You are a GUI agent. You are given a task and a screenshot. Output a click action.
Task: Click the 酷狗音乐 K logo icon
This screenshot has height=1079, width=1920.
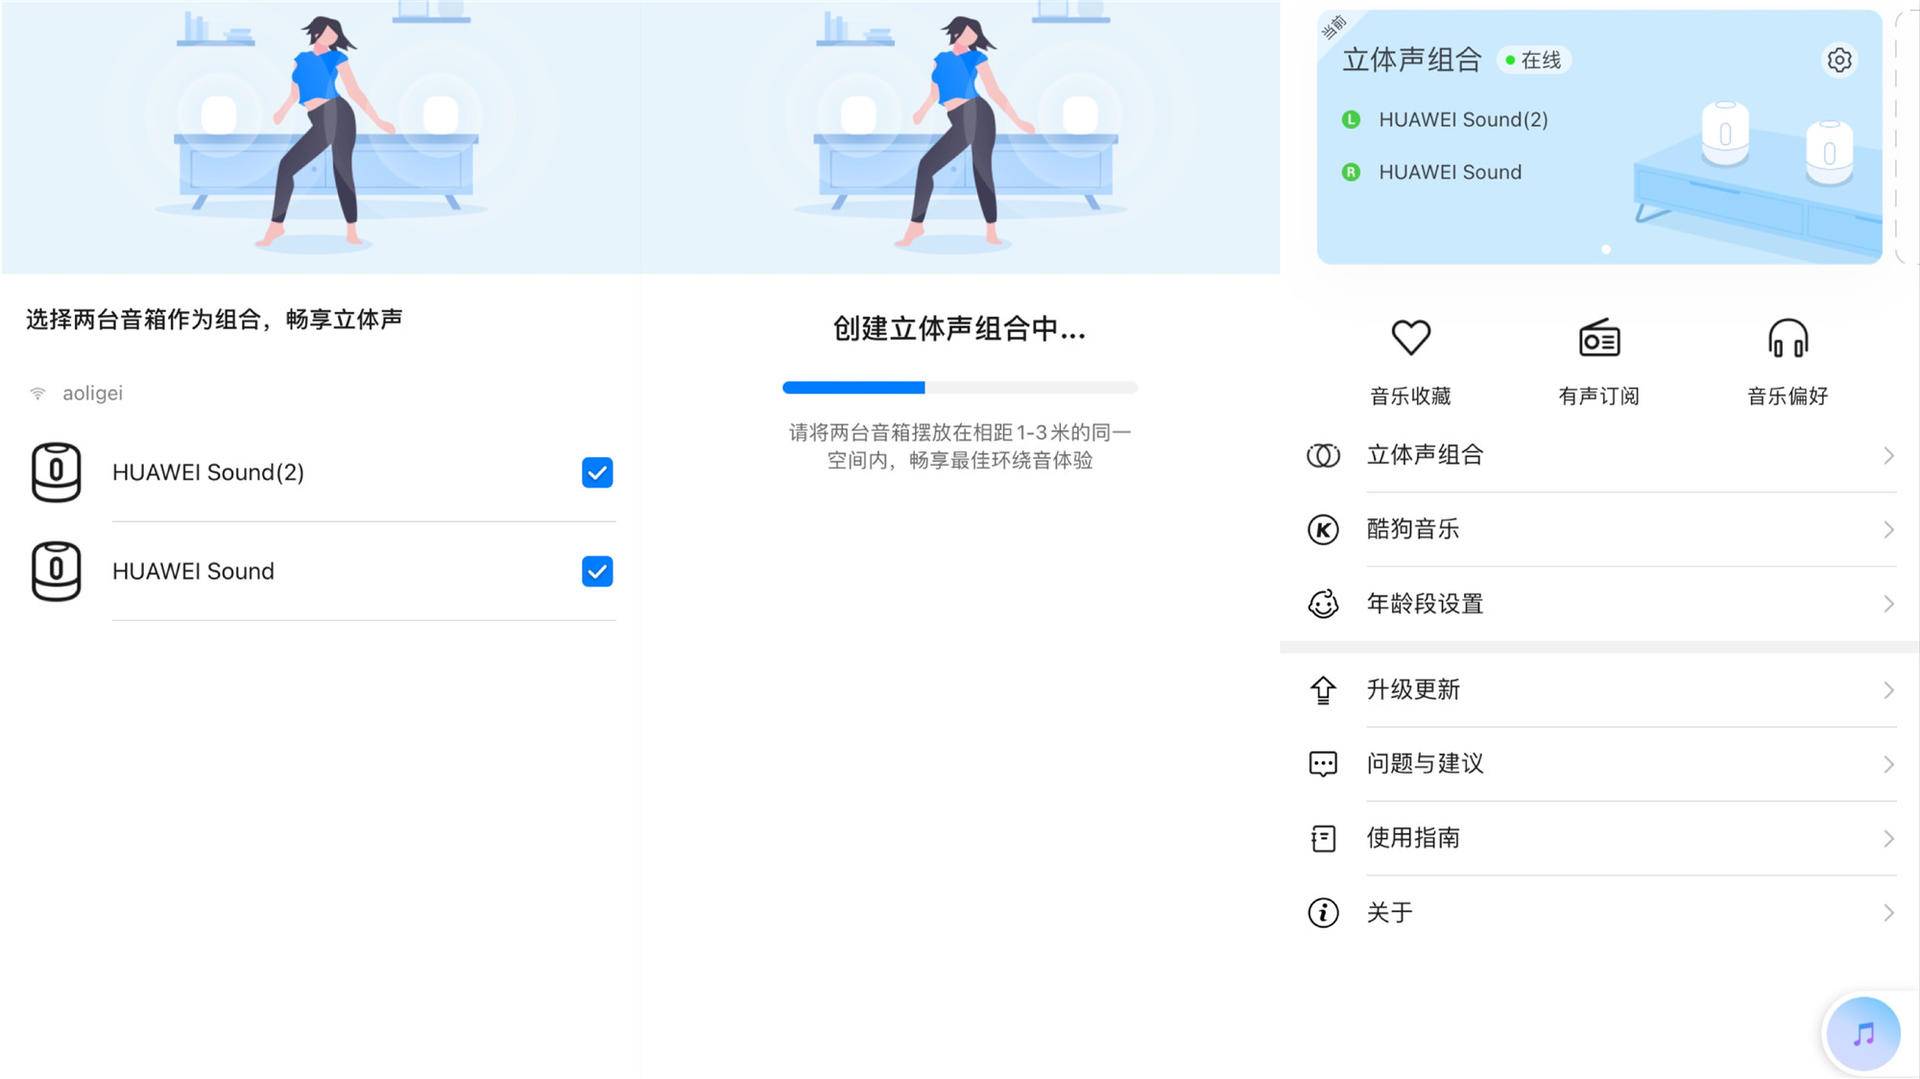pos(1323,529)
